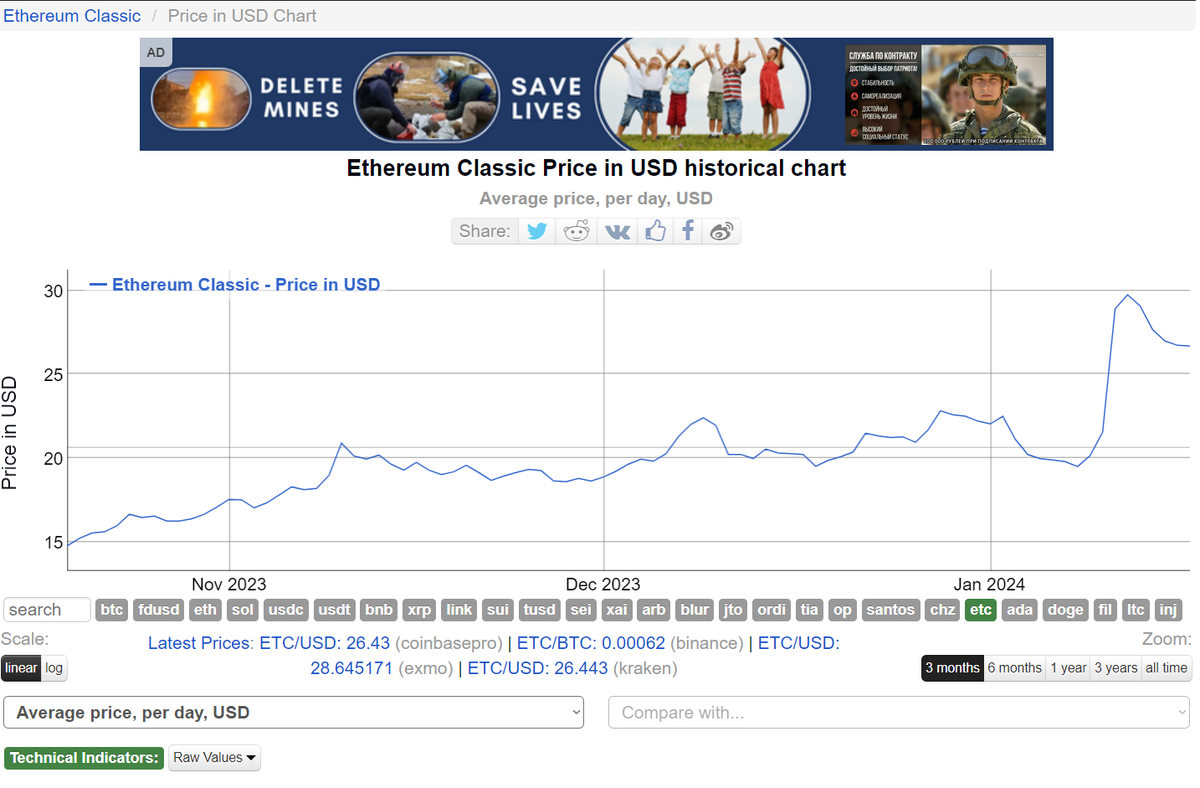
Task: Set zoom to all time
Action: point(1166,668)
